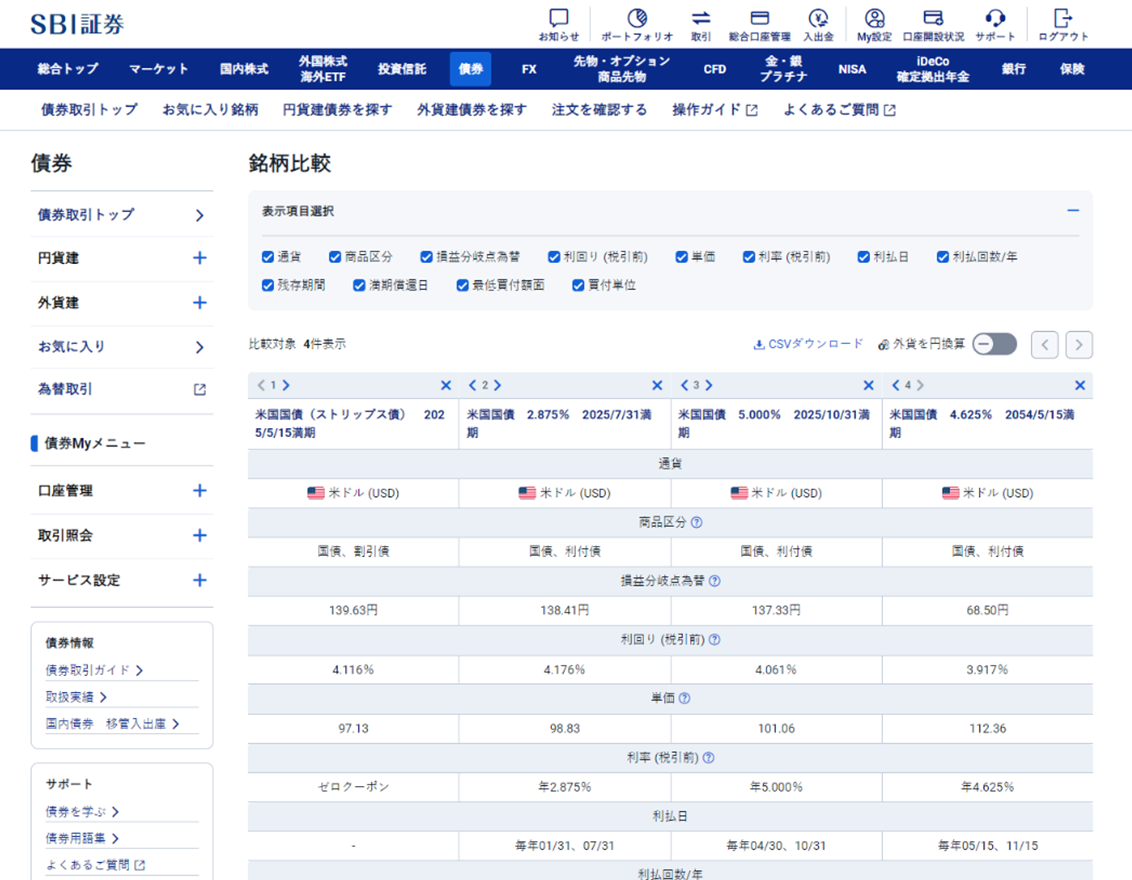
Task: Open the 投資信託 navigation tab
Action: (401, 68)
